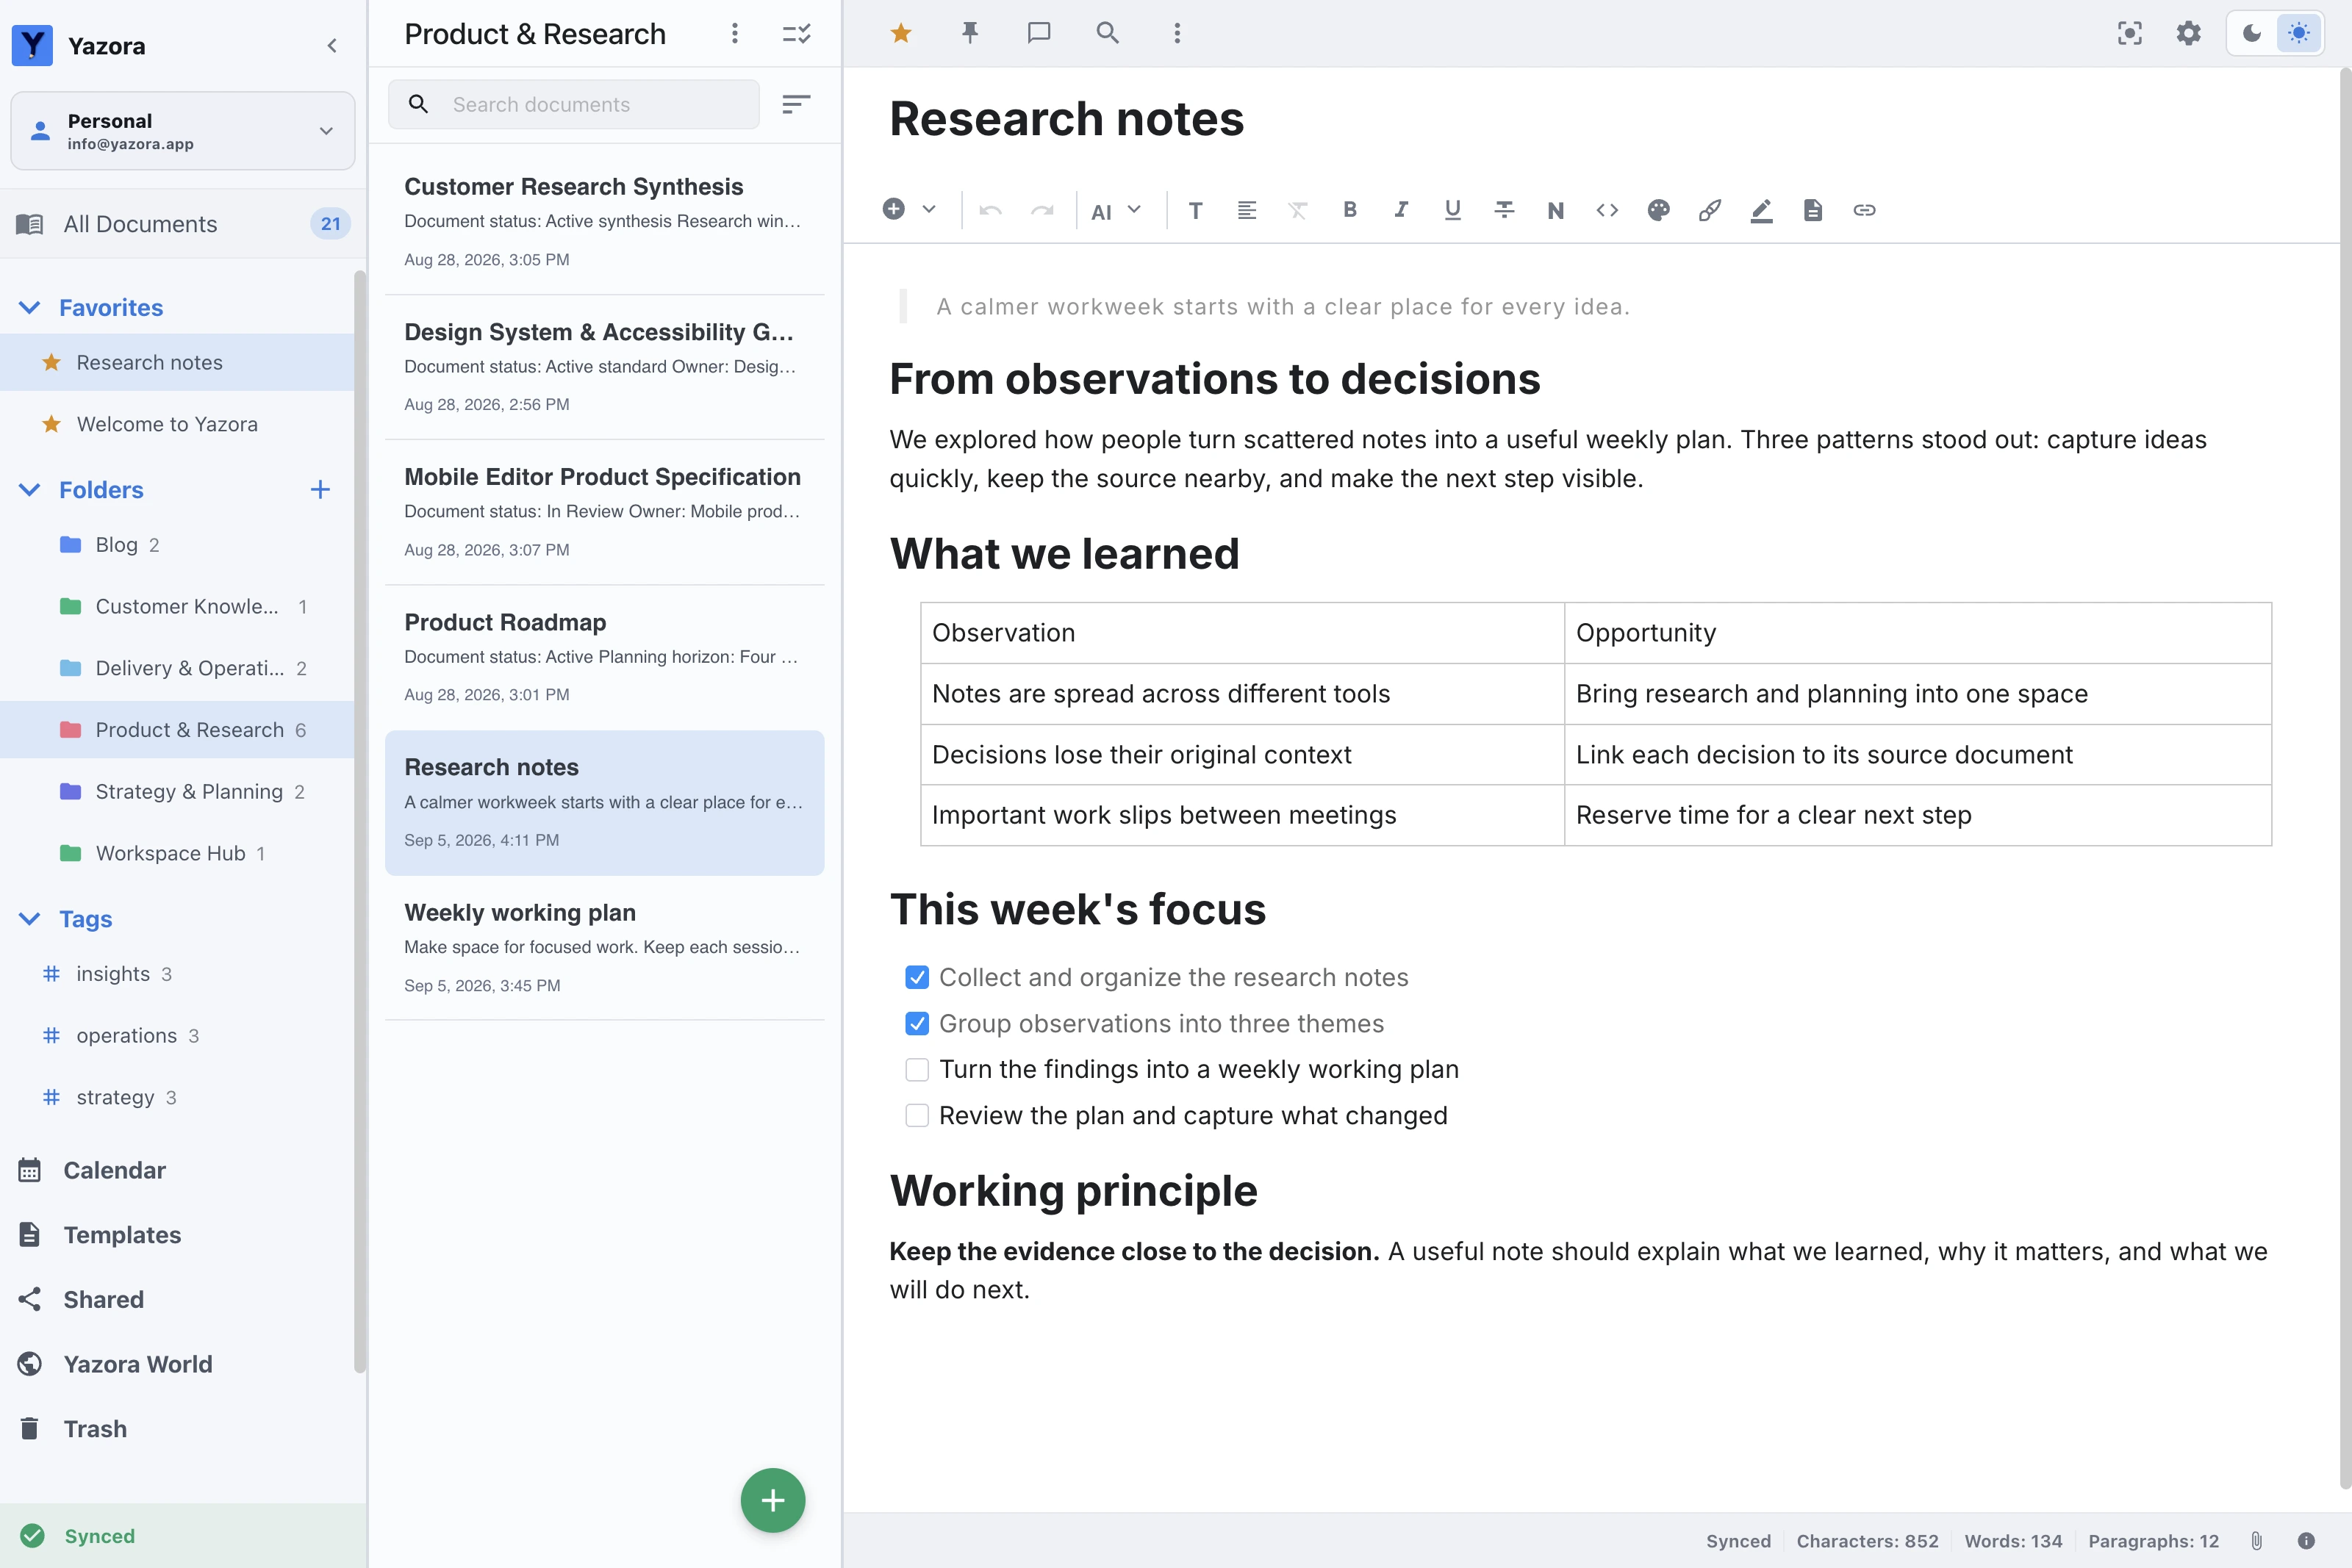This screenshot has height=1568, width=2352.
Task: Insert a hyperlink with the link icon
Action: 1864,210
